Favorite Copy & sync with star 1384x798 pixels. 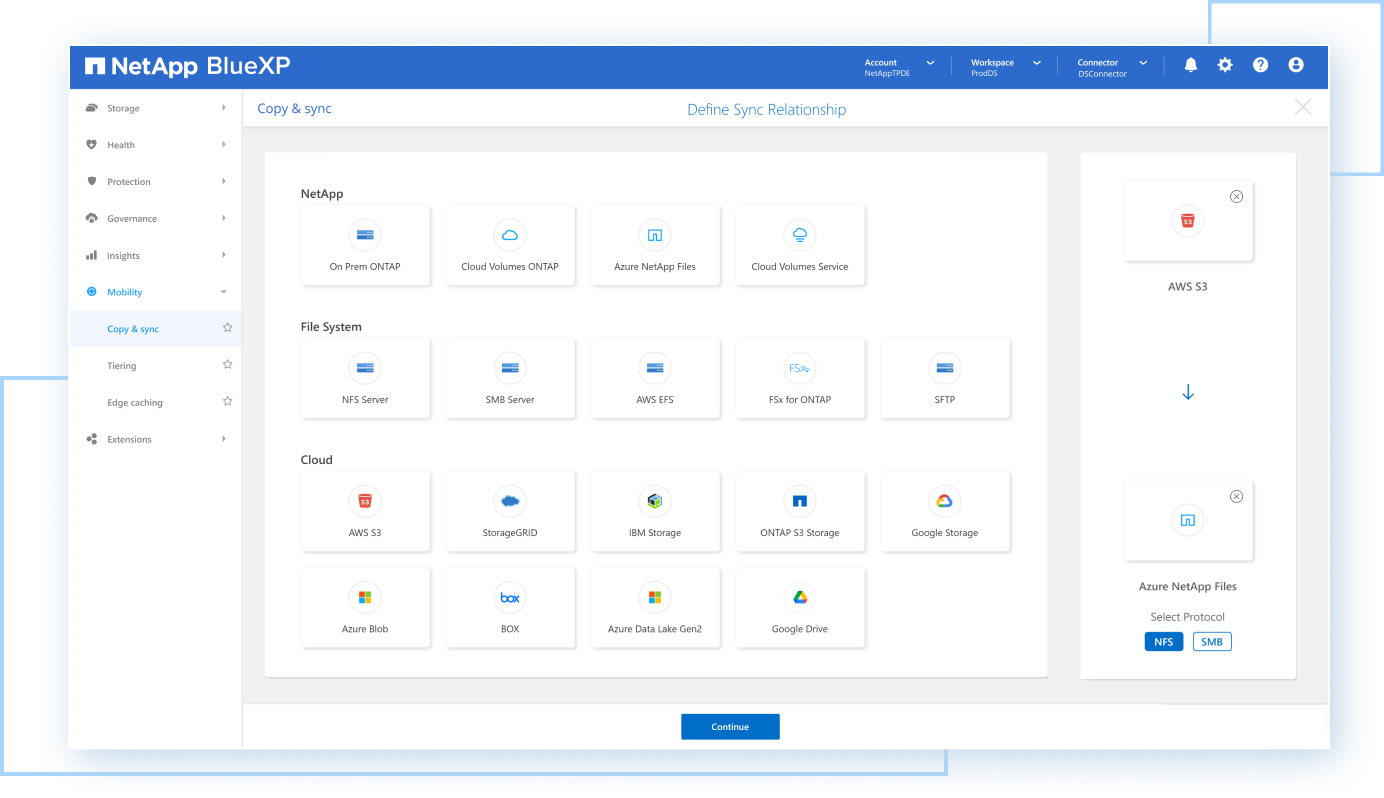click(x=227, y=328)
